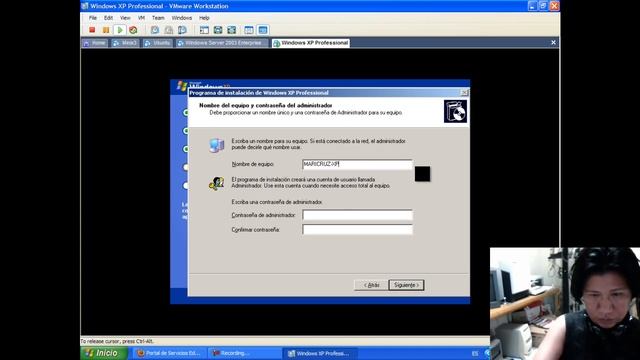Click the ES language indicator in tray
640x360 pixels.
(475, 353)
